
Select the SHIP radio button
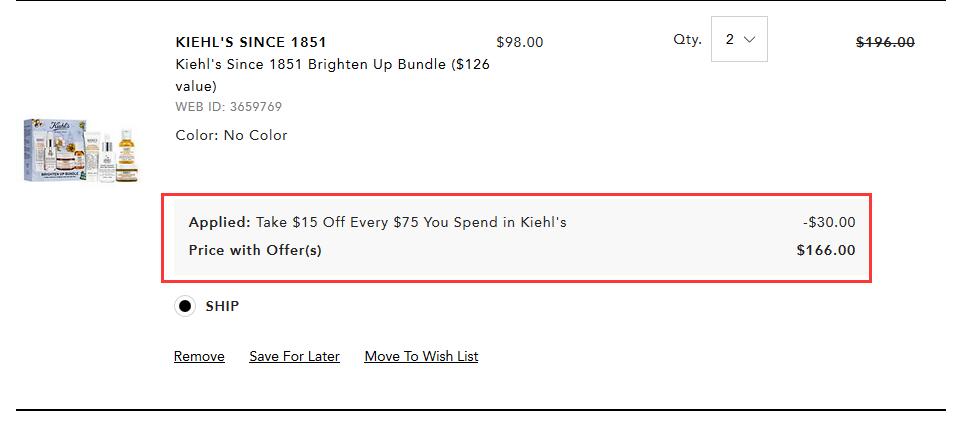pos(185,306)
